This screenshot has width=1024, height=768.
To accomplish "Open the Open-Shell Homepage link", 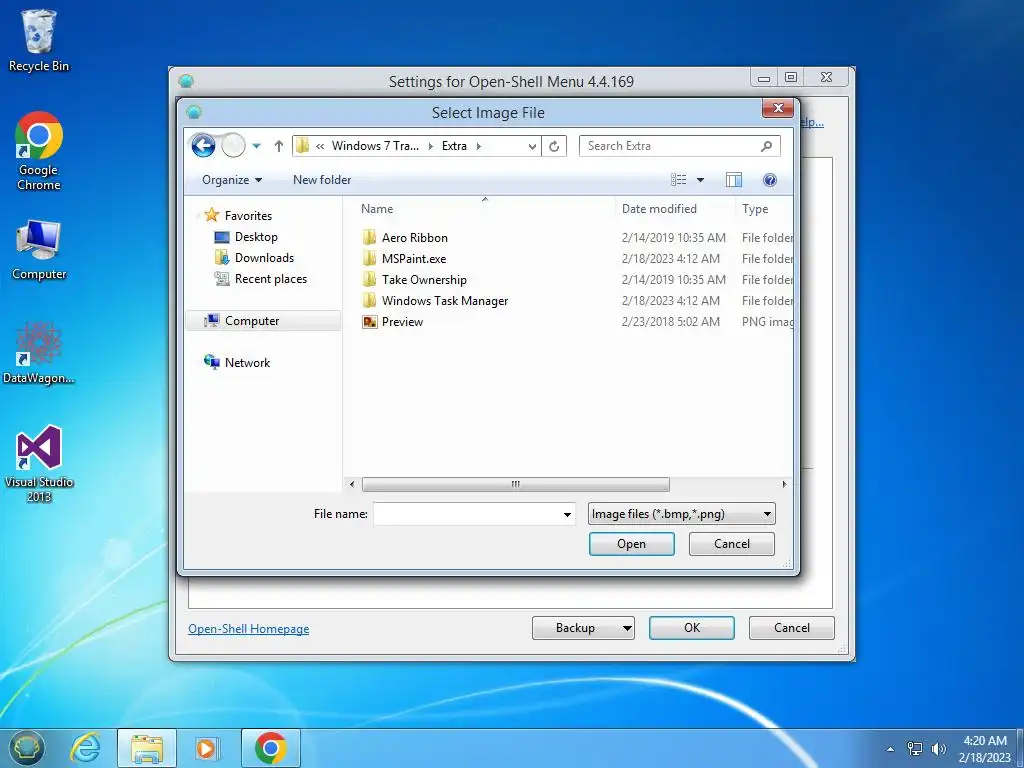I will pyautogui.click(x=249, y=629).
